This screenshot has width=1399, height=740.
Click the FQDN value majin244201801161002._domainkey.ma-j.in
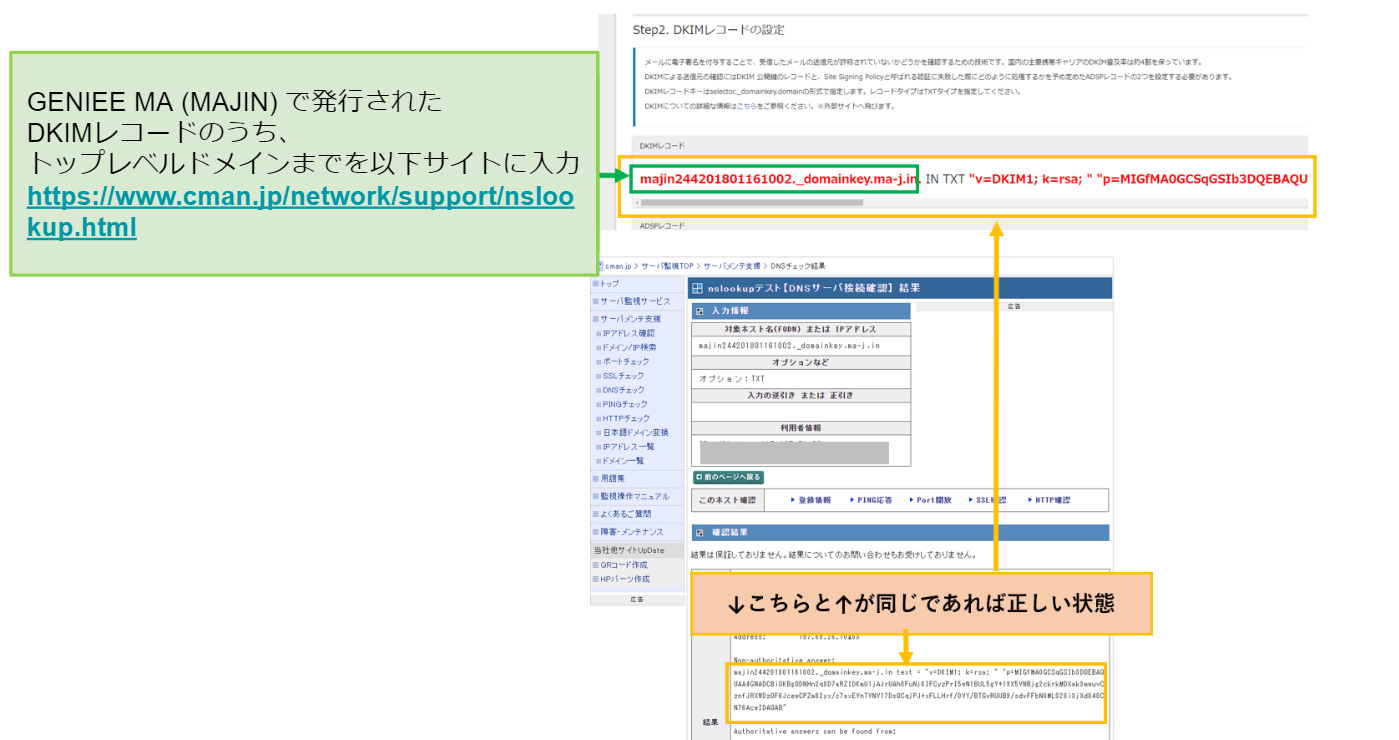(x=789, y=345)
